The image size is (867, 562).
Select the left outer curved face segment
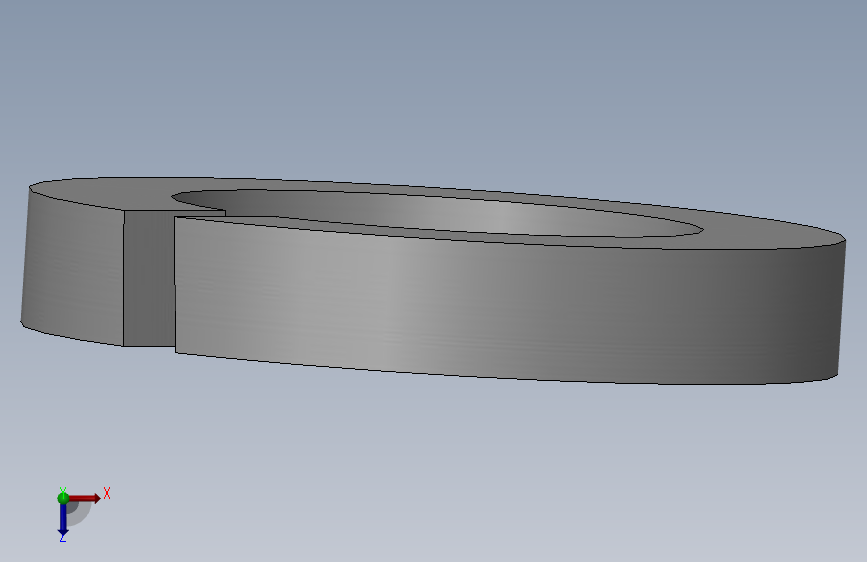click(x=72, y=266)
